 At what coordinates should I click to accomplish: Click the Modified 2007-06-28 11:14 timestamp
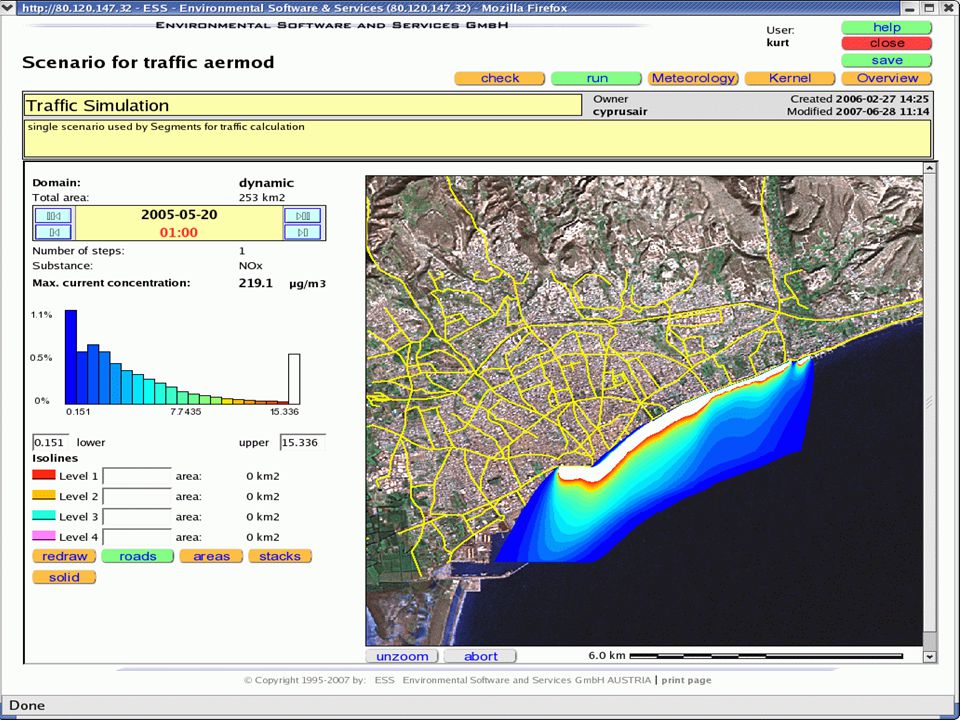click(x=858, y=112)
